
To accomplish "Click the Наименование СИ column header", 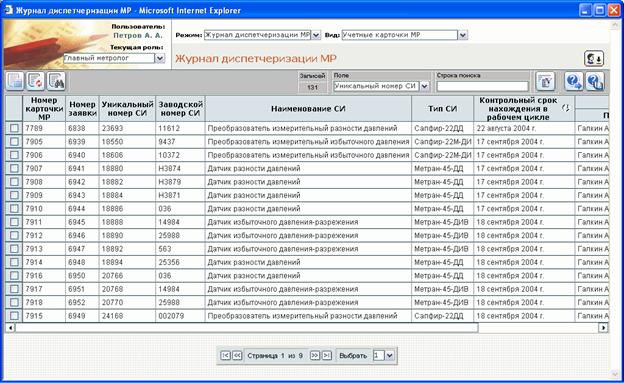I will (x=308, y=109).
